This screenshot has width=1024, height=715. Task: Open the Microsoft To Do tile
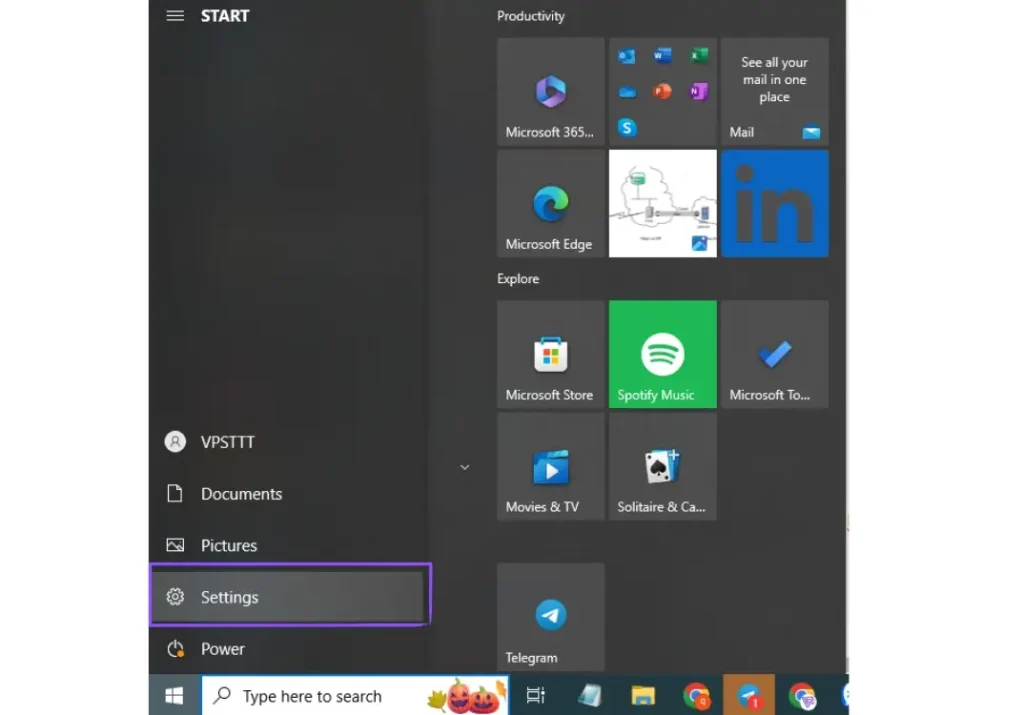[x=775, y=354]
